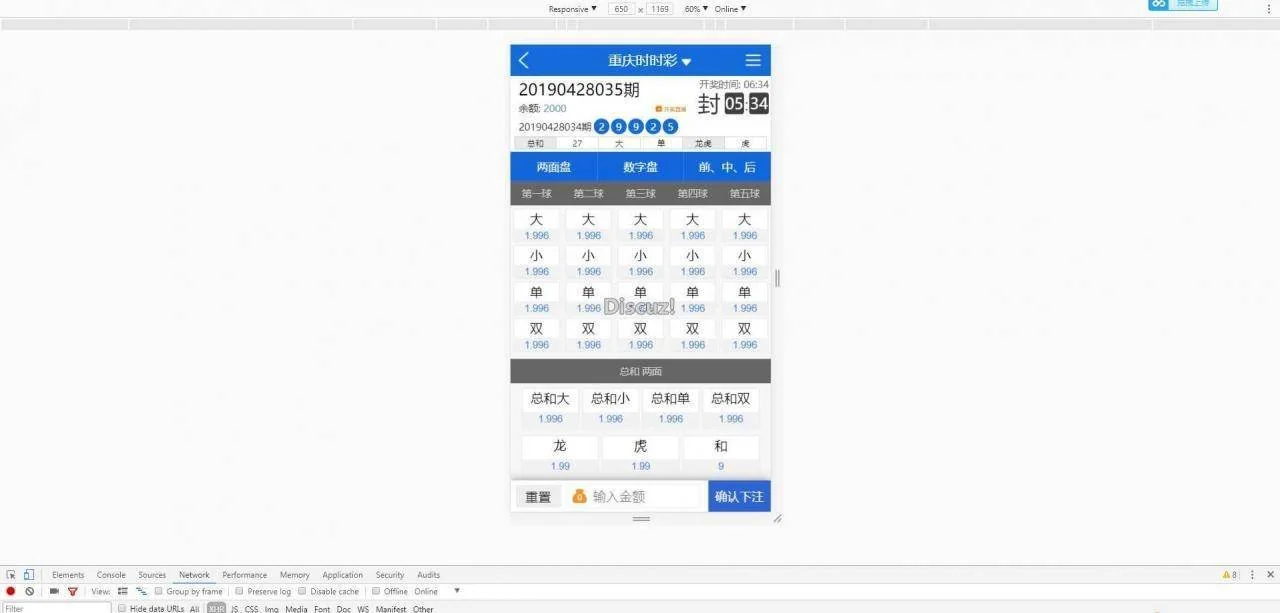Click the red filter funnel icon
The height and width of the screenshot is (613, 1280).
pyautogui.click(x=72, y=591)
